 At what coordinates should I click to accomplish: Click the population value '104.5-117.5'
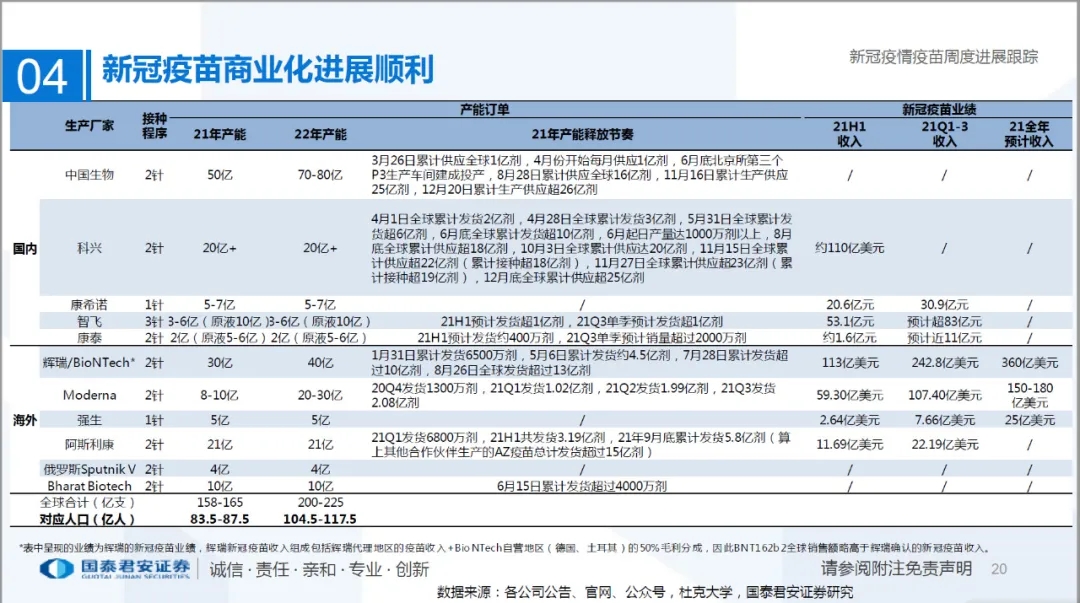tap(320, 519)
